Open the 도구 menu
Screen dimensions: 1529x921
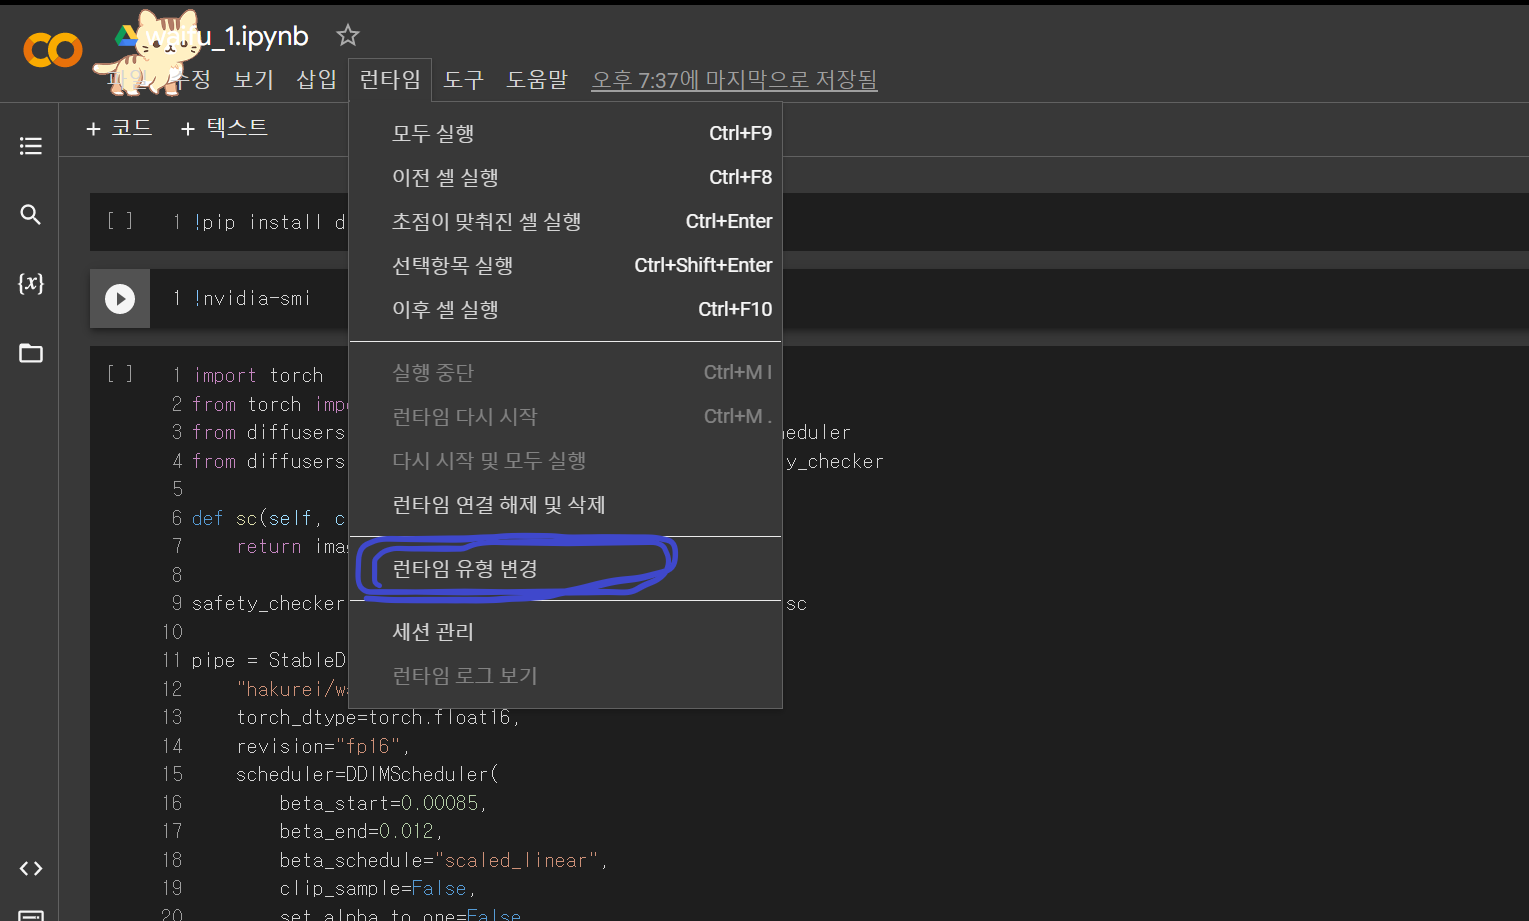463,80
